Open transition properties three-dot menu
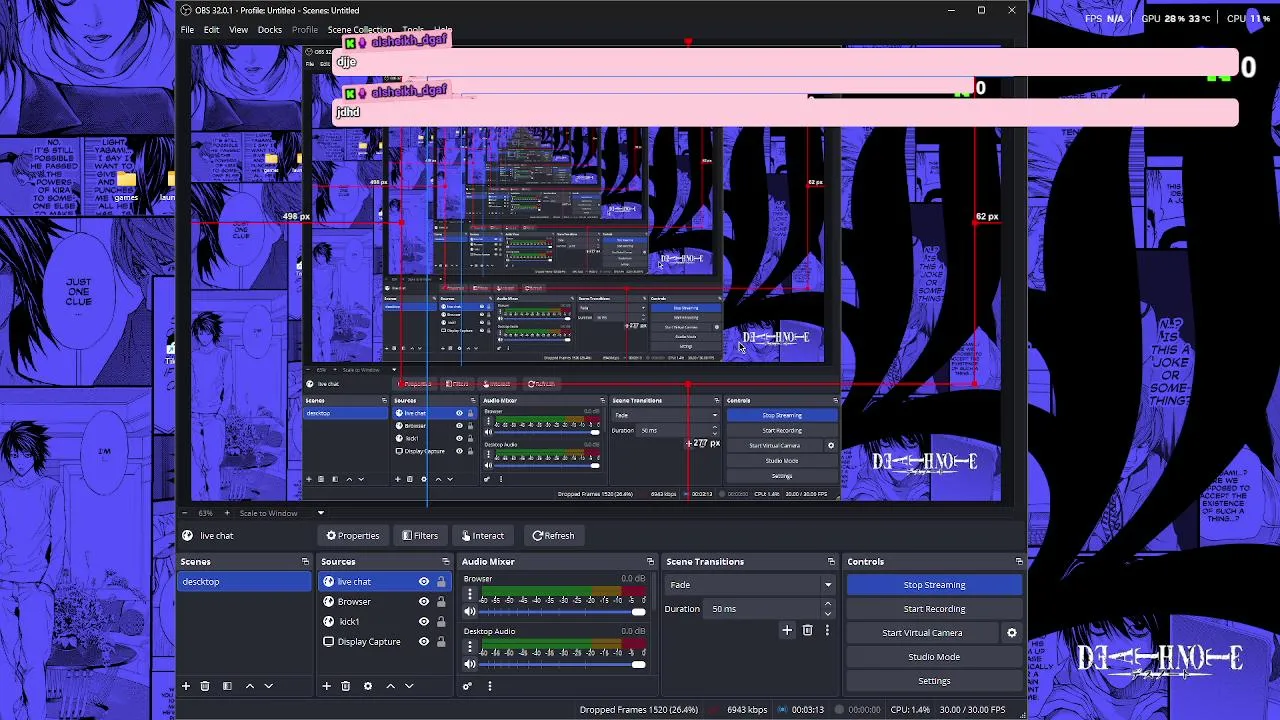The image size is (1280, 720). 827,630
